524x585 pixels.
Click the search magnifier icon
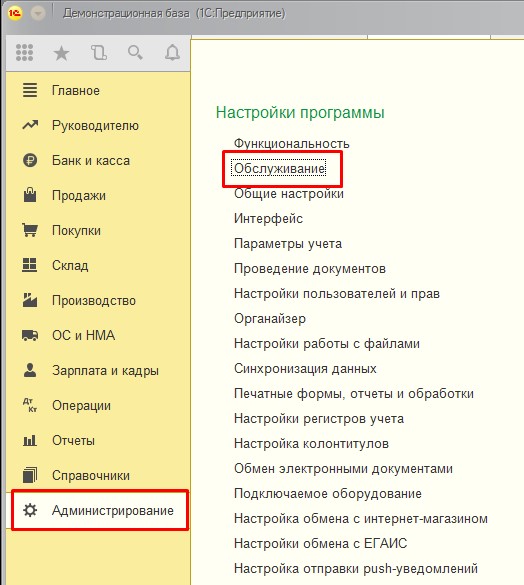point(135,53)
